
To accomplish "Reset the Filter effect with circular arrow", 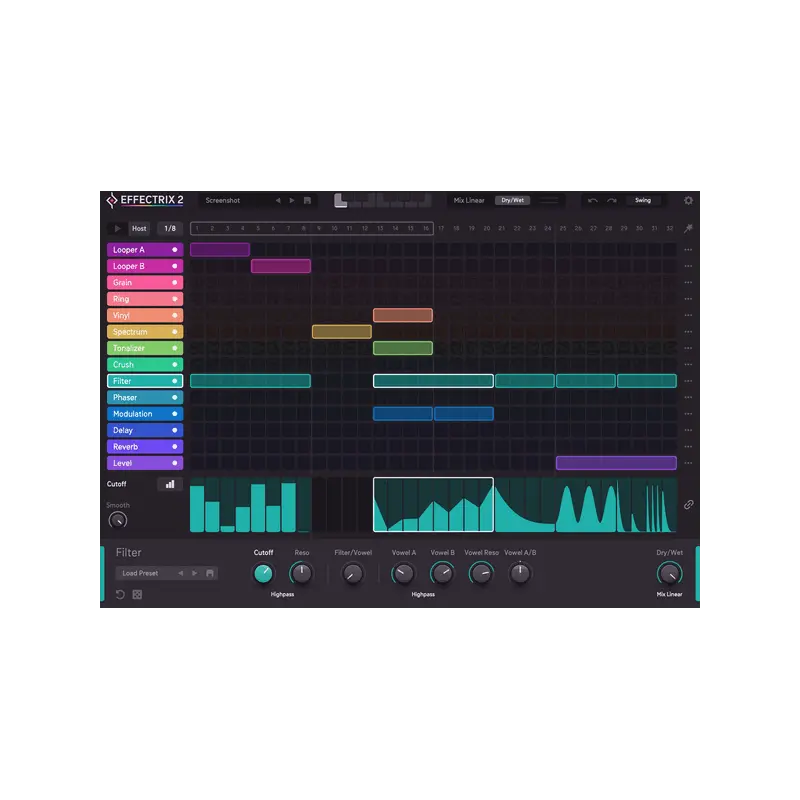I will pos(120,594).
